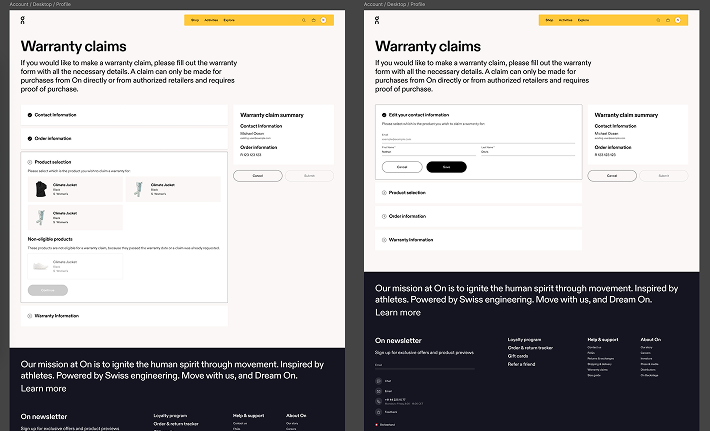The height and width of the screenshot is (431, 710).
Task: Open Loyalty program link in right frame footer
Action: [x=524, y=340]
